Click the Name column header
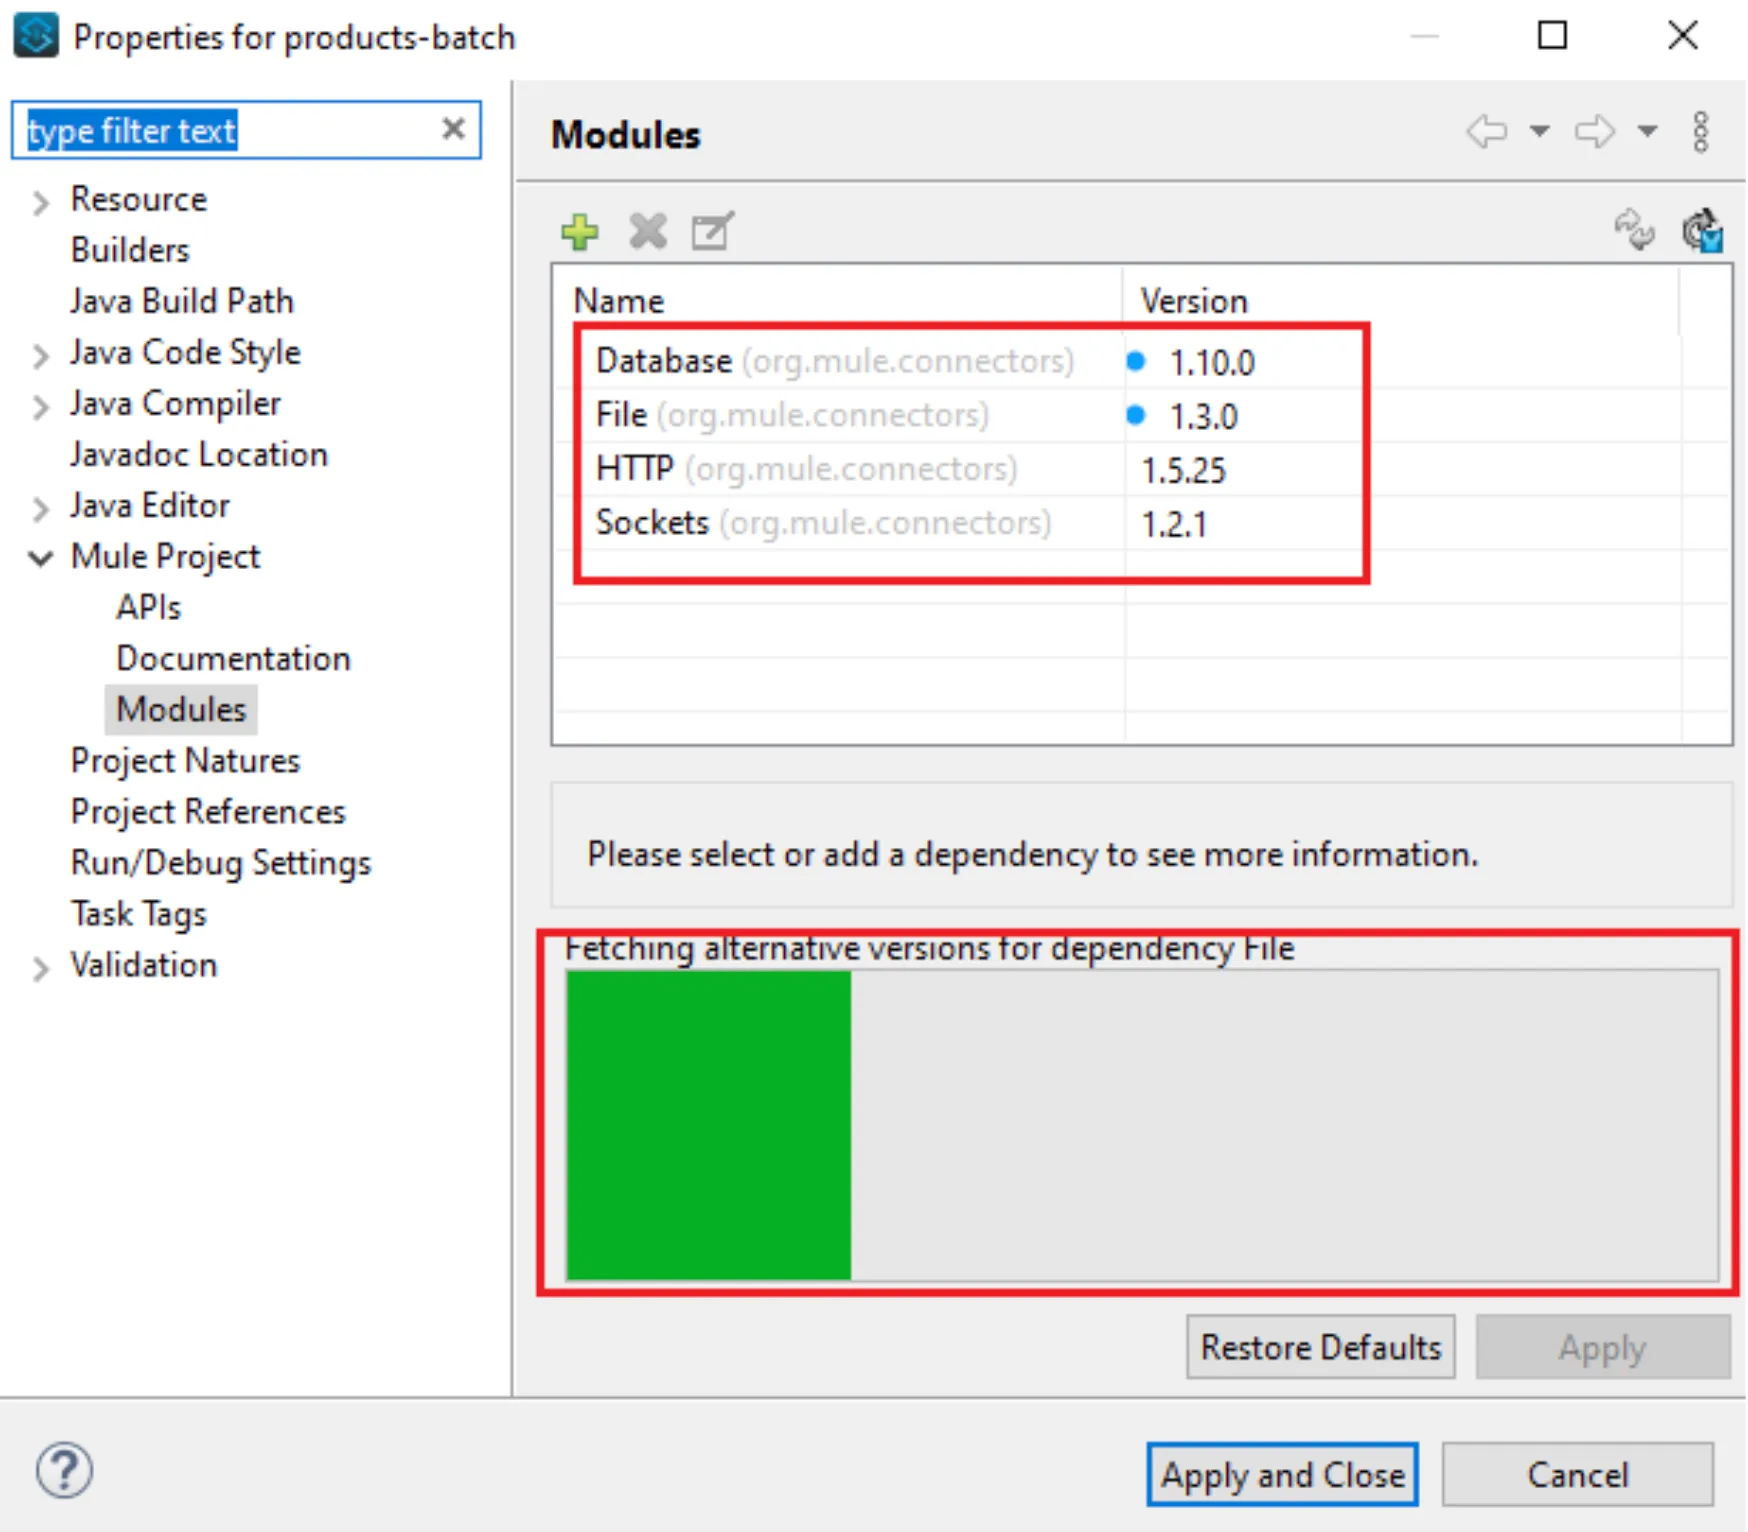The width and height of the screenshot is (1748, 1532). tap(838, 301)
